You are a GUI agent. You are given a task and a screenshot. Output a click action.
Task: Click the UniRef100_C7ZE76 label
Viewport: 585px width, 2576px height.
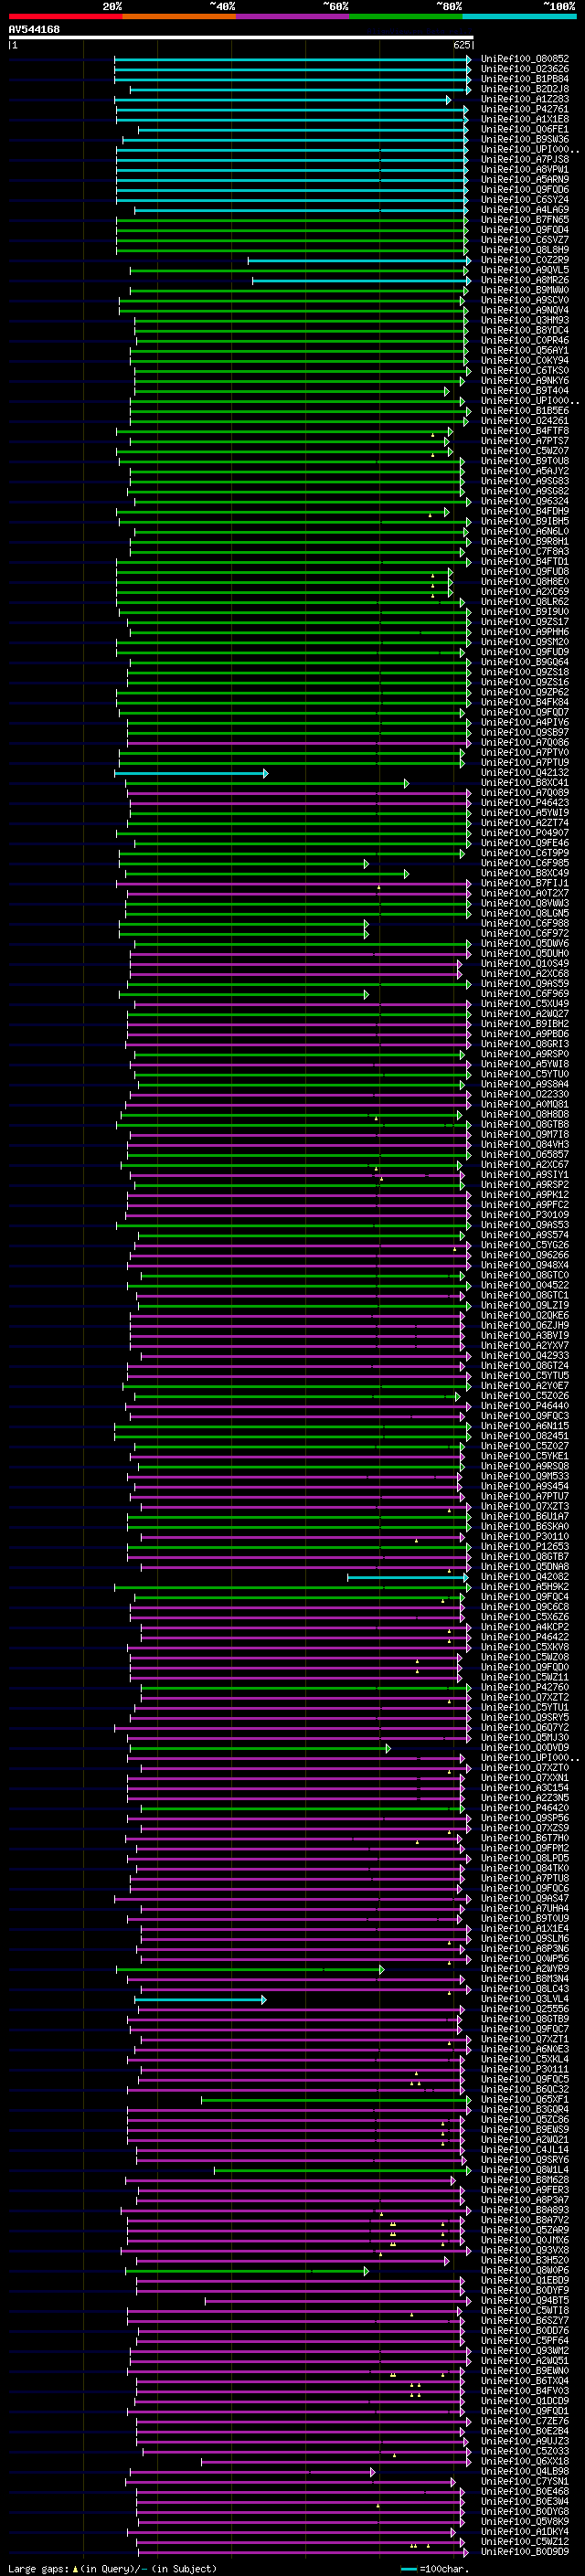pos(525,2421)
